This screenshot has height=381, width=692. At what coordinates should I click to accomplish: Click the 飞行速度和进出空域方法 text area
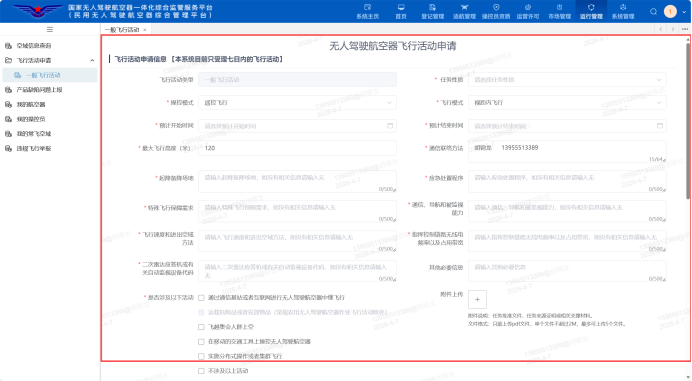297,241
